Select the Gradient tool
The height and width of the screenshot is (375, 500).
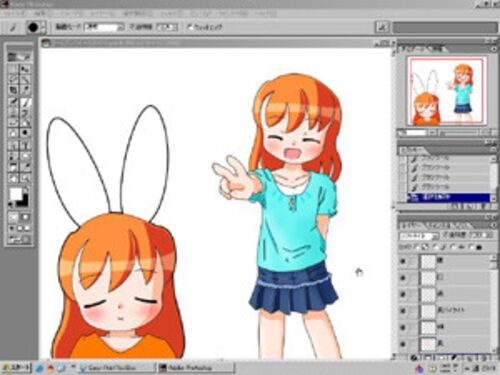(x=26, y=122)
